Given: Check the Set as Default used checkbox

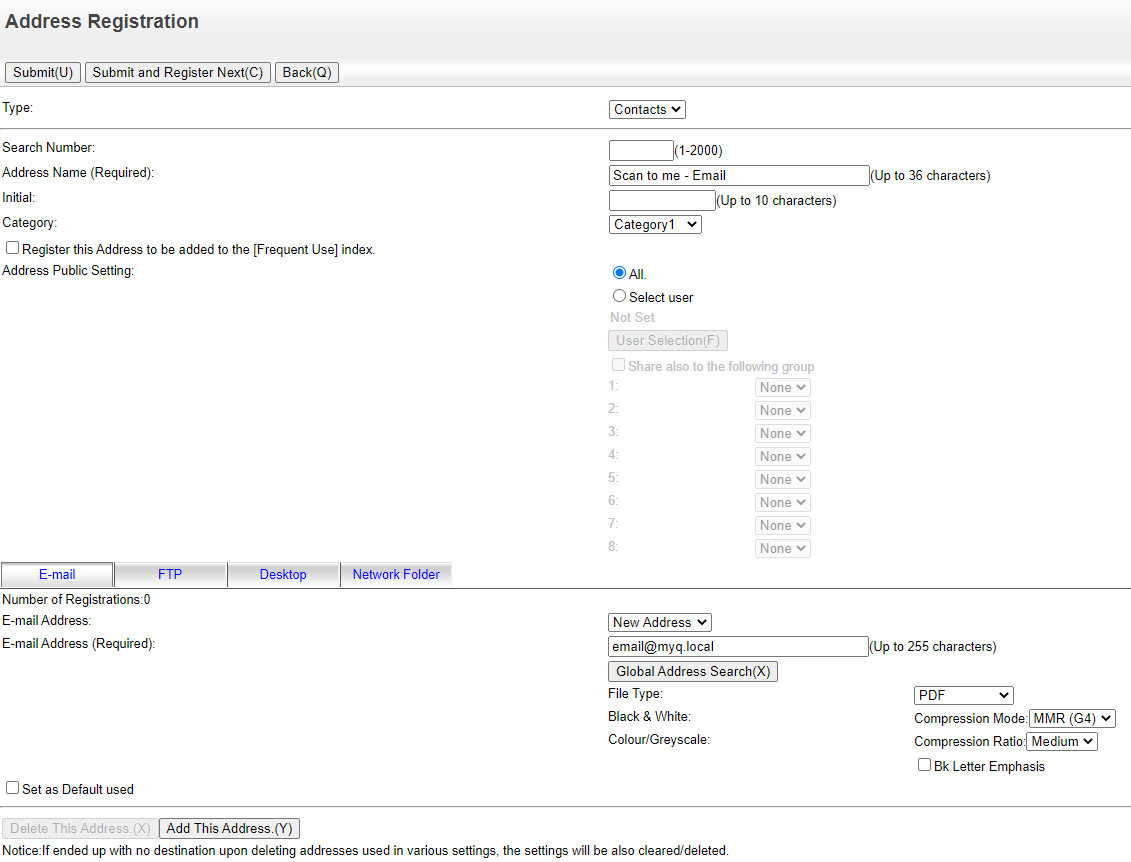Looking at the screenshot, I should [x=12, y=788].
